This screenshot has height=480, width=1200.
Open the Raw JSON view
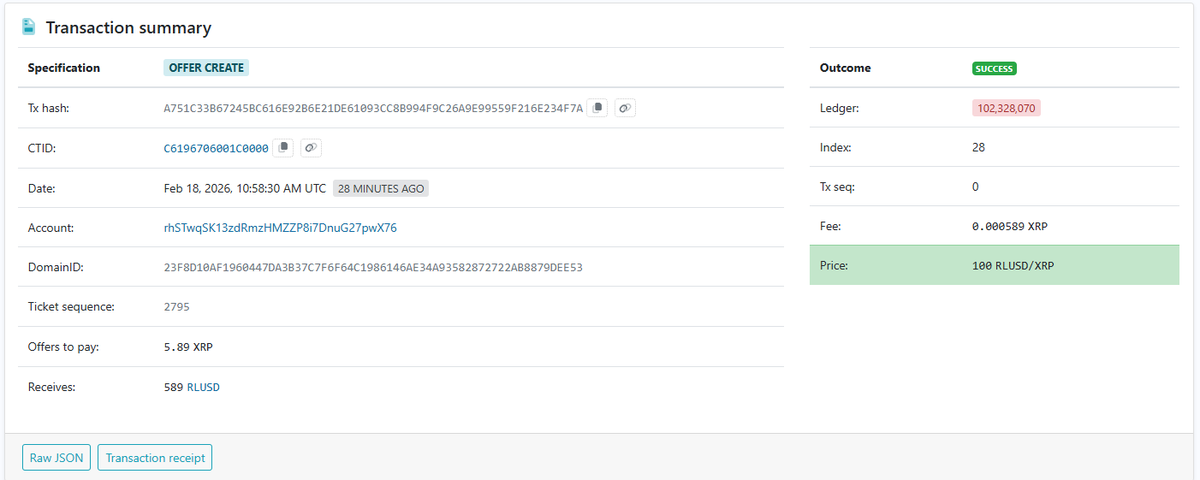click(57, 458)
